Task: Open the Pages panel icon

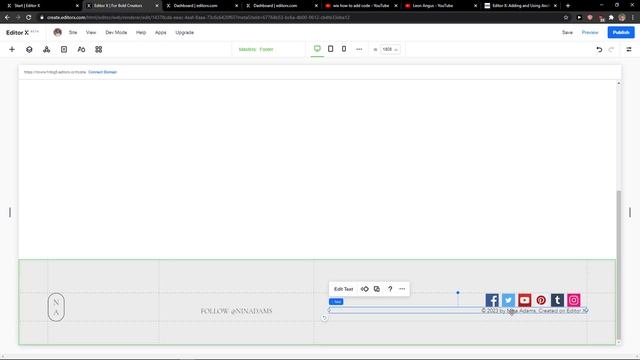Action: 64,49
